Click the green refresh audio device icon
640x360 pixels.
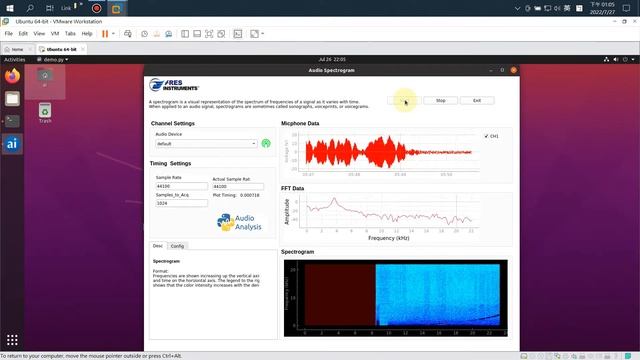266,143
